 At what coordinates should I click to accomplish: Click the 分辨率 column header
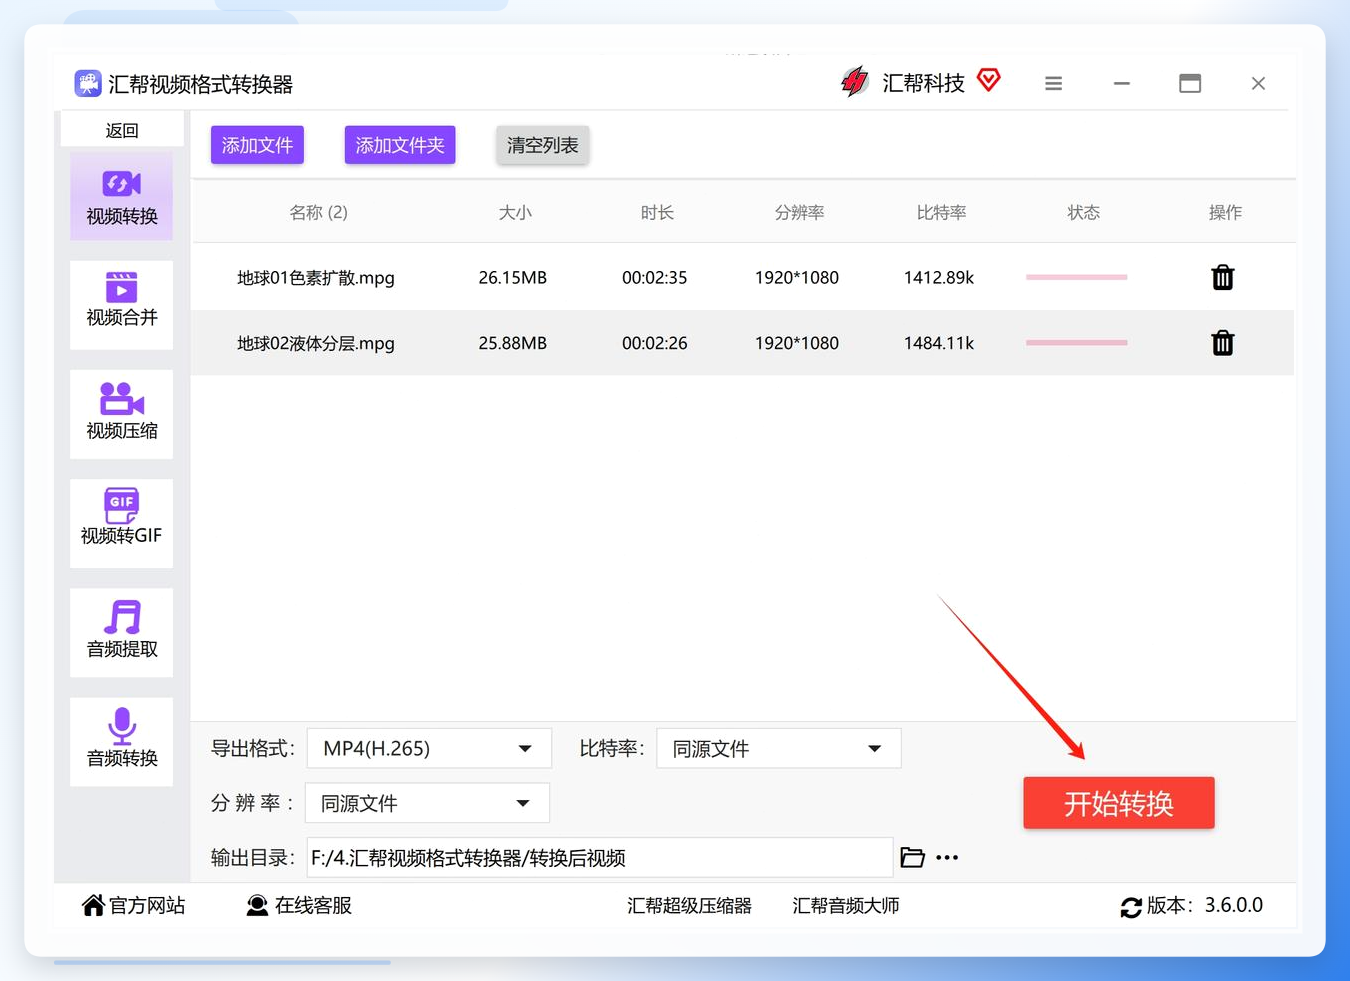pyautogui.click(x=799, y=212)
